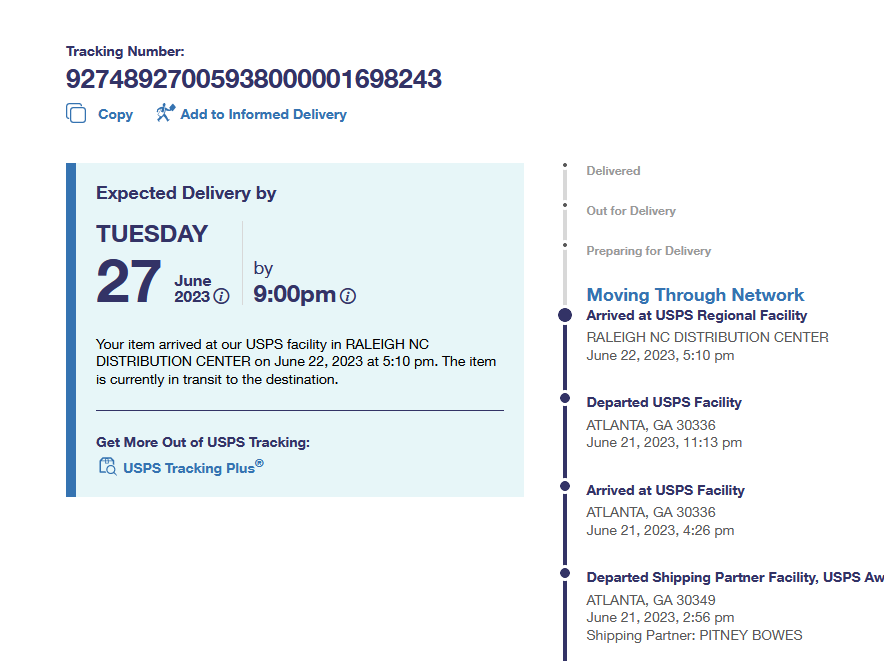
Task: Click the Out for Delivery step
Action: pos(631,211)
